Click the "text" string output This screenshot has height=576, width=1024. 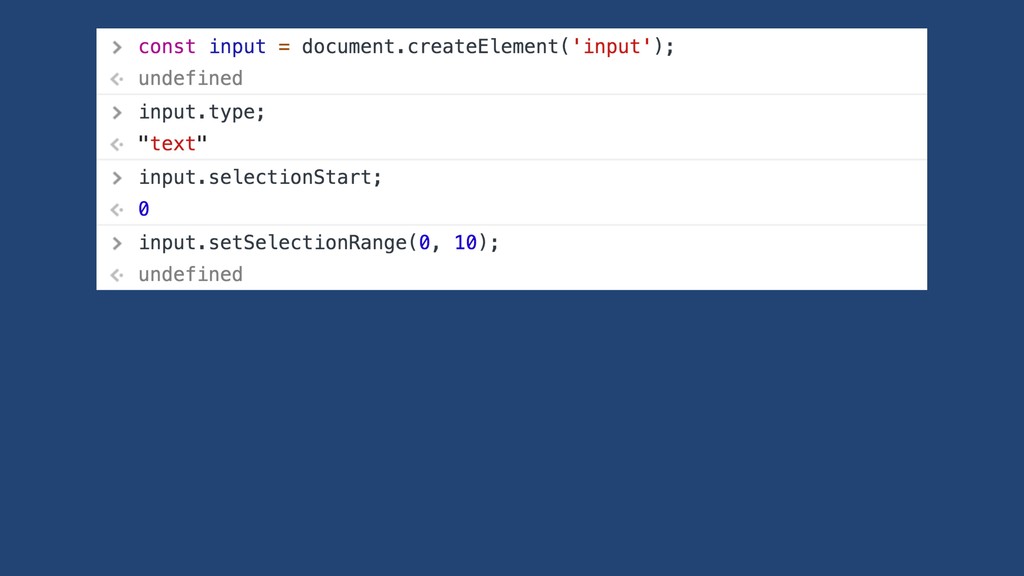[x=173, y=144]
